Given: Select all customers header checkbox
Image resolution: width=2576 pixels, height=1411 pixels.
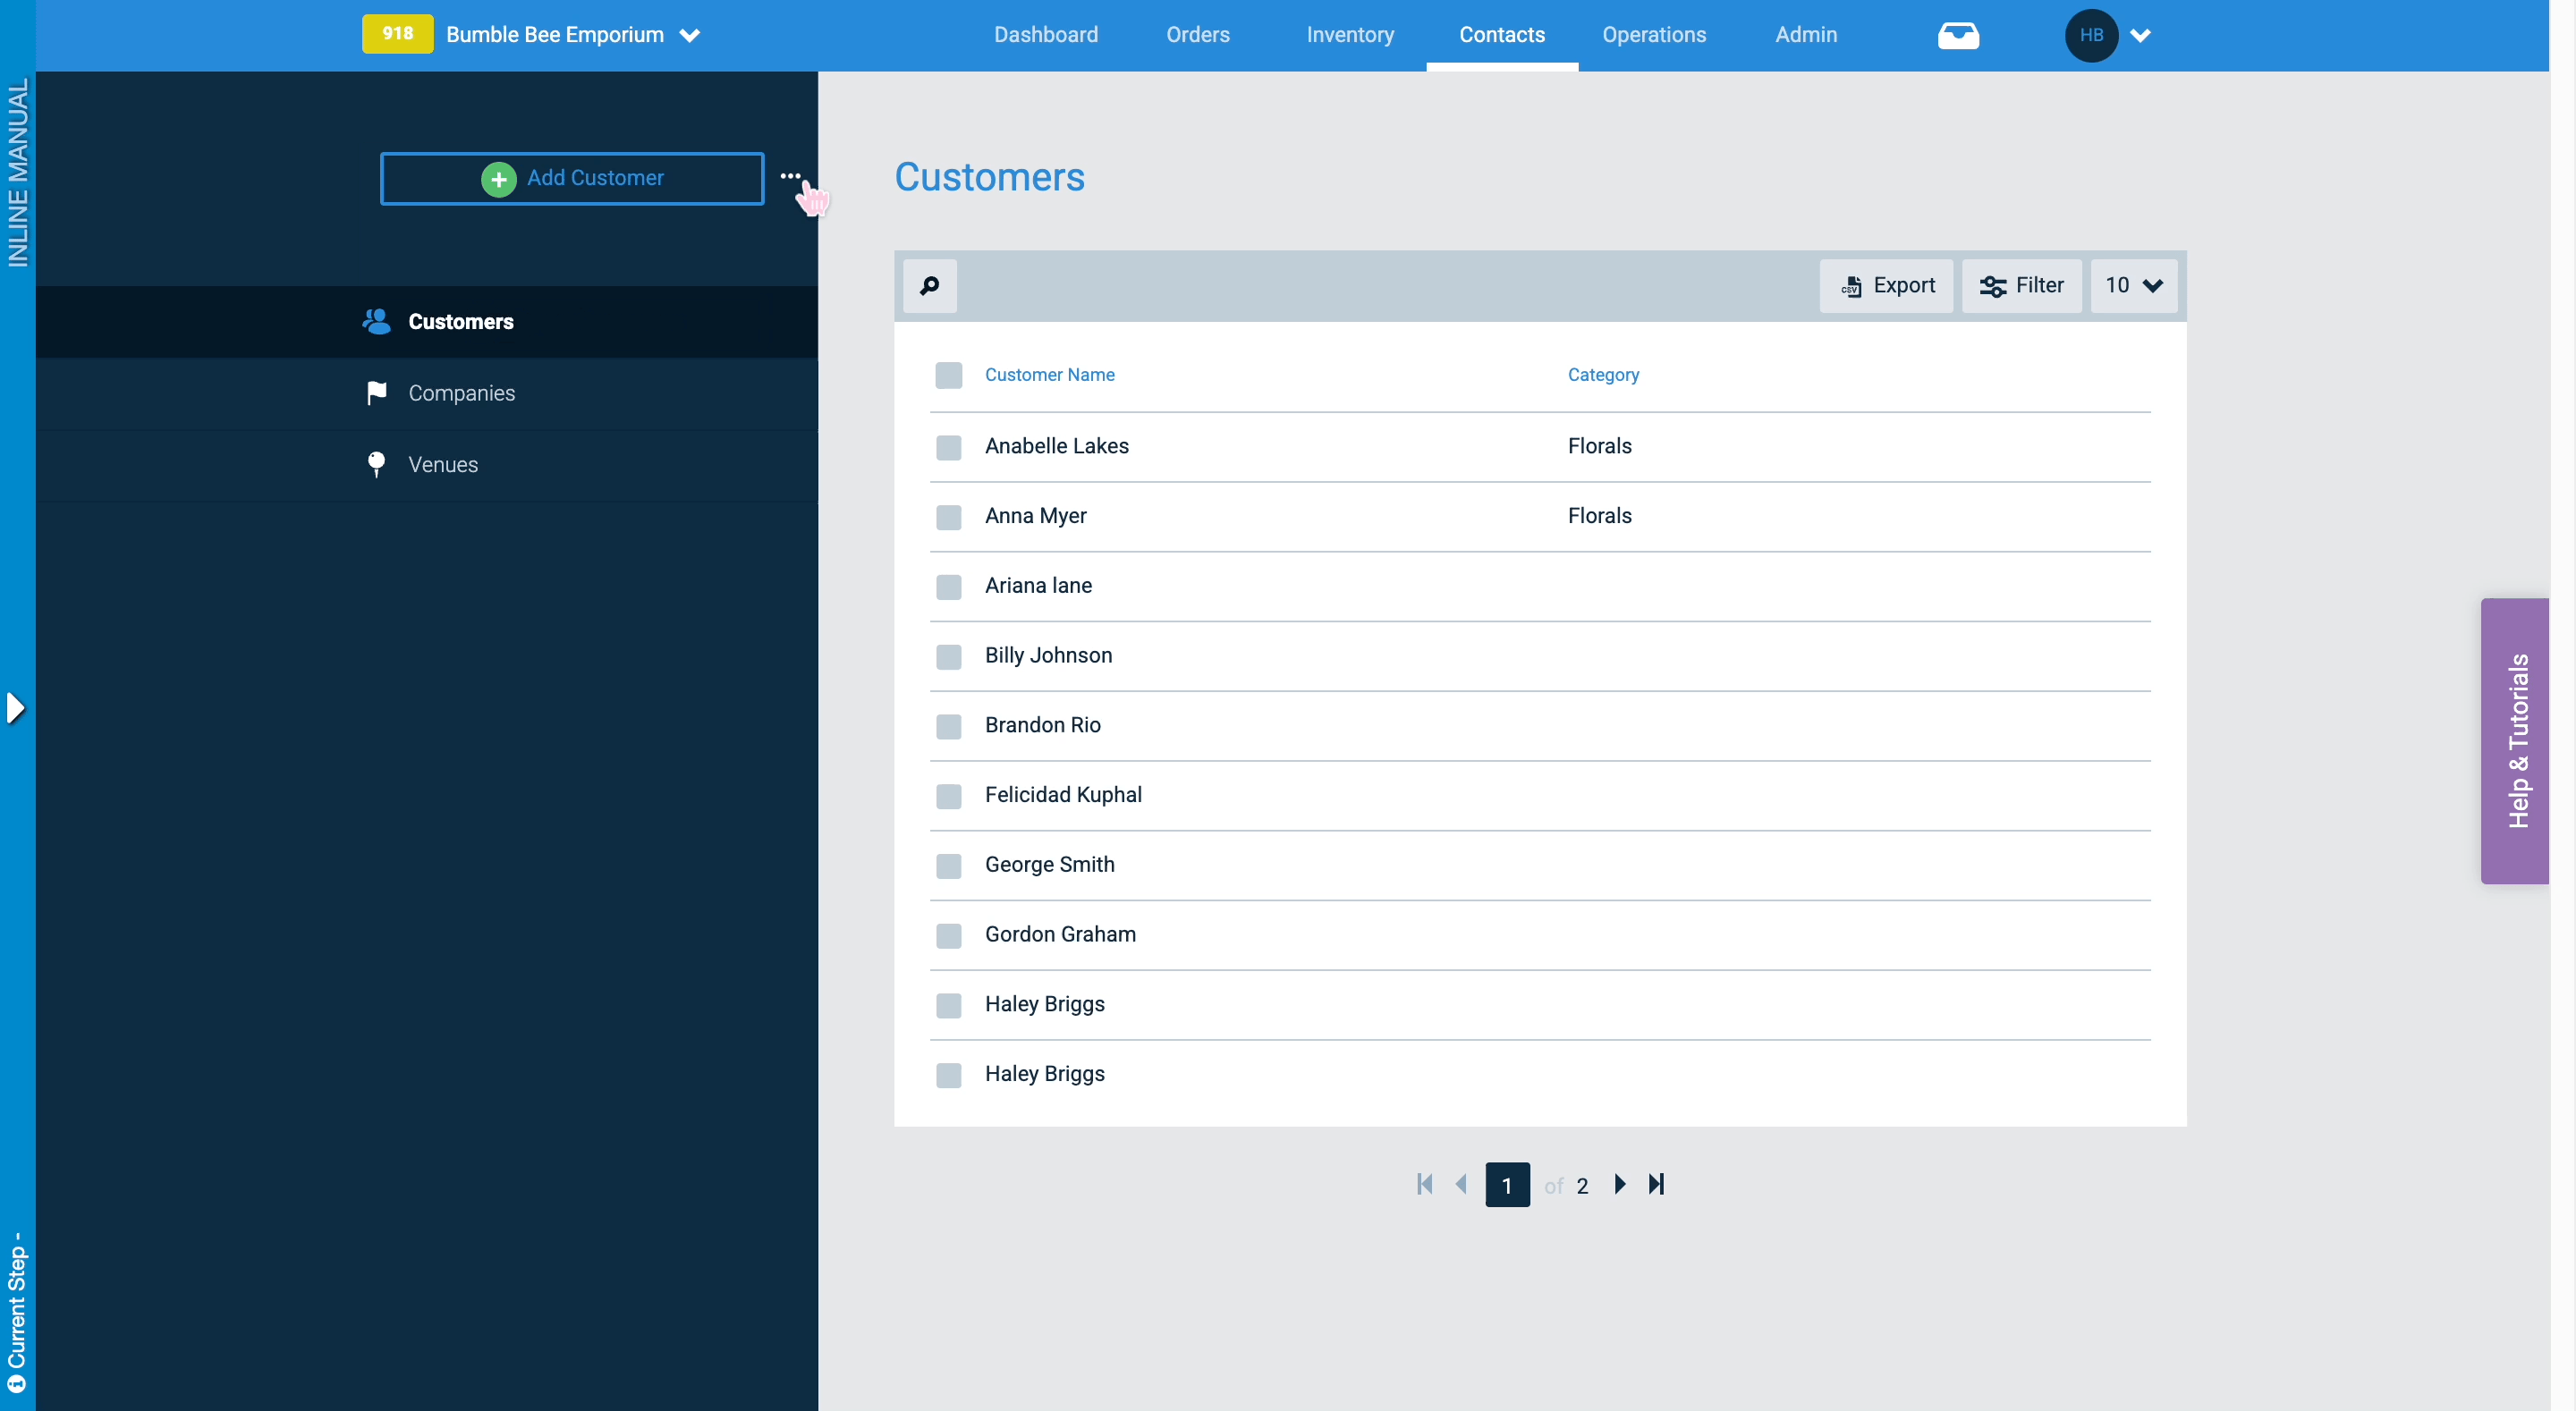Looking at the screenshot, I should [x=948, y=375].
